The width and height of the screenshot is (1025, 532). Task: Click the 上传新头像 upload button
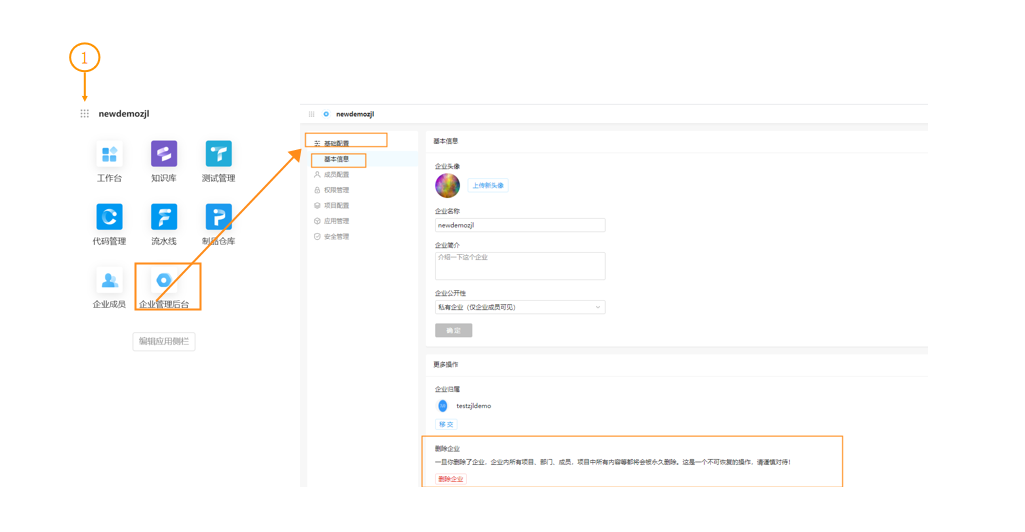pos(488,186)
